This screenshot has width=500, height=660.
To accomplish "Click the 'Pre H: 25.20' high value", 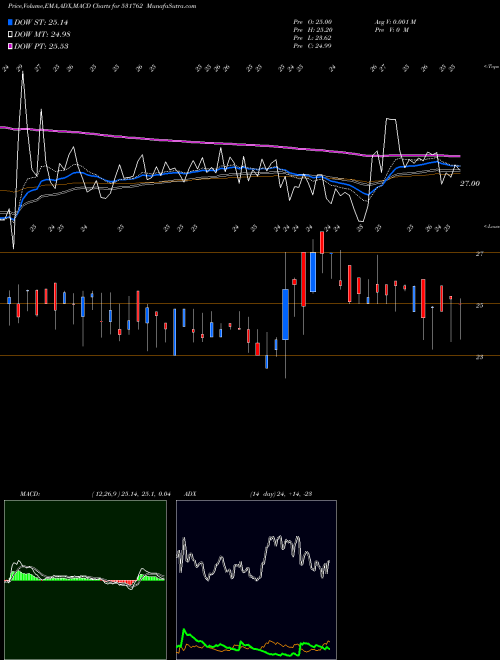I will (312, 30).
